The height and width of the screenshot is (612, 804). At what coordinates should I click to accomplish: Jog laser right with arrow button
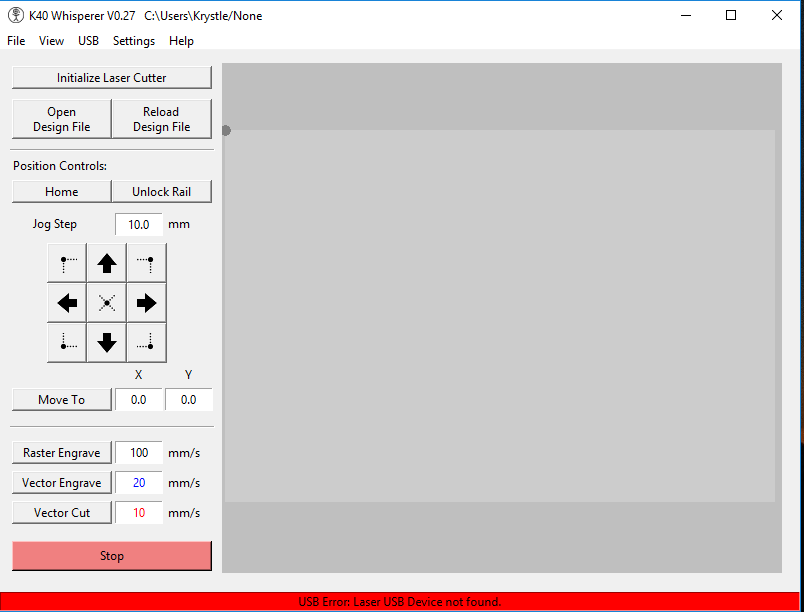click(147, 303)
